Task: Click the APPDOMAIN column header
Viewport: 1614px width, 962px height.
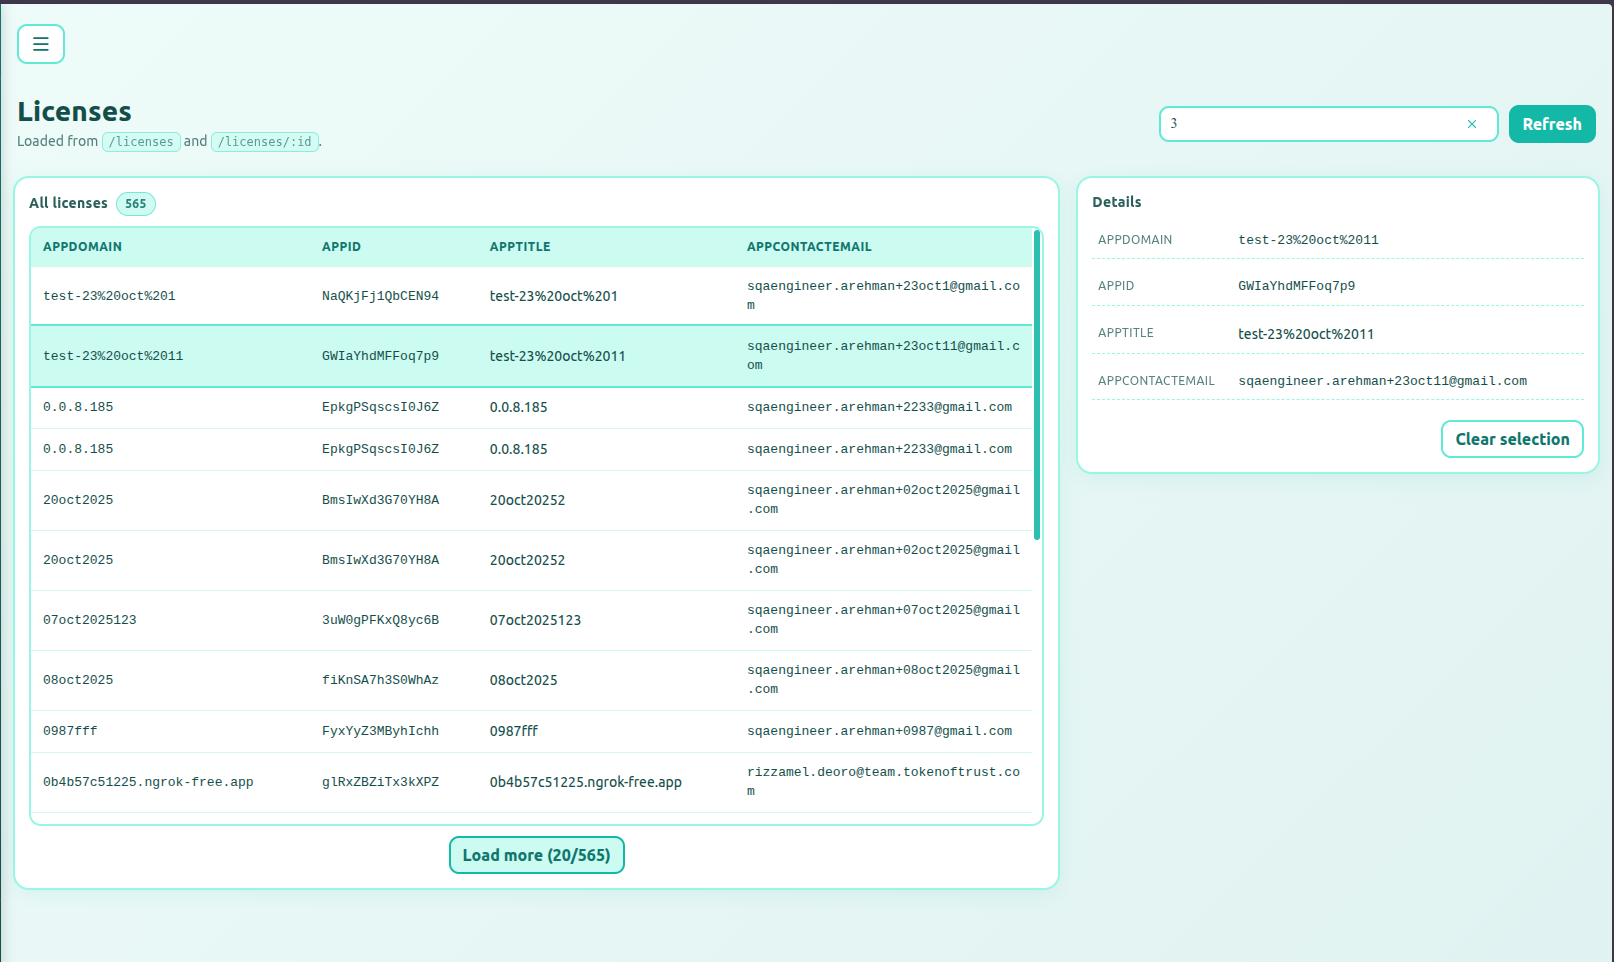Action: [x=82, y=247]
